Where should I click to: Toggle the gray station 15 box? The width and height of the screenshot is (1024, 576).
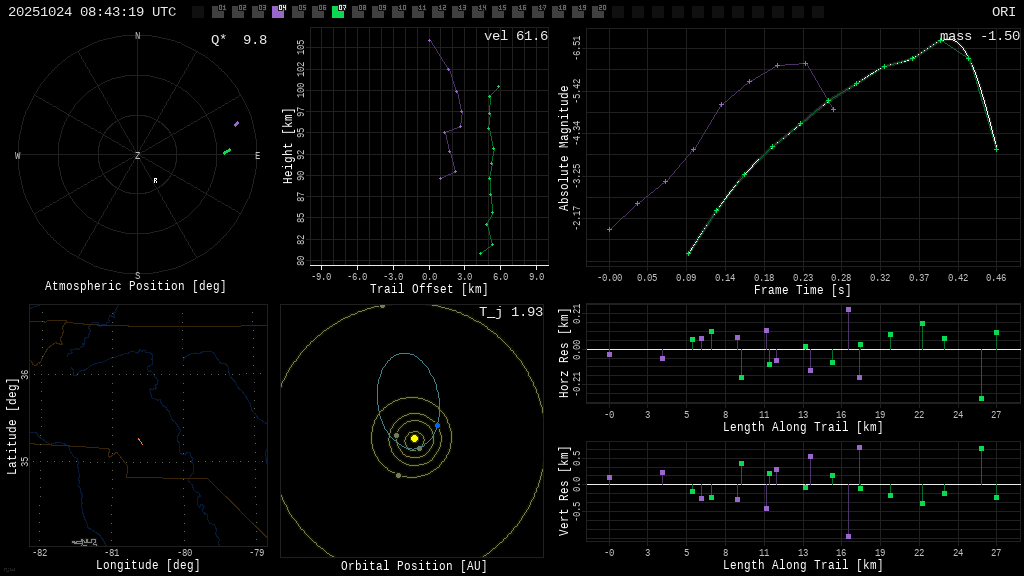tap(498, 12)
